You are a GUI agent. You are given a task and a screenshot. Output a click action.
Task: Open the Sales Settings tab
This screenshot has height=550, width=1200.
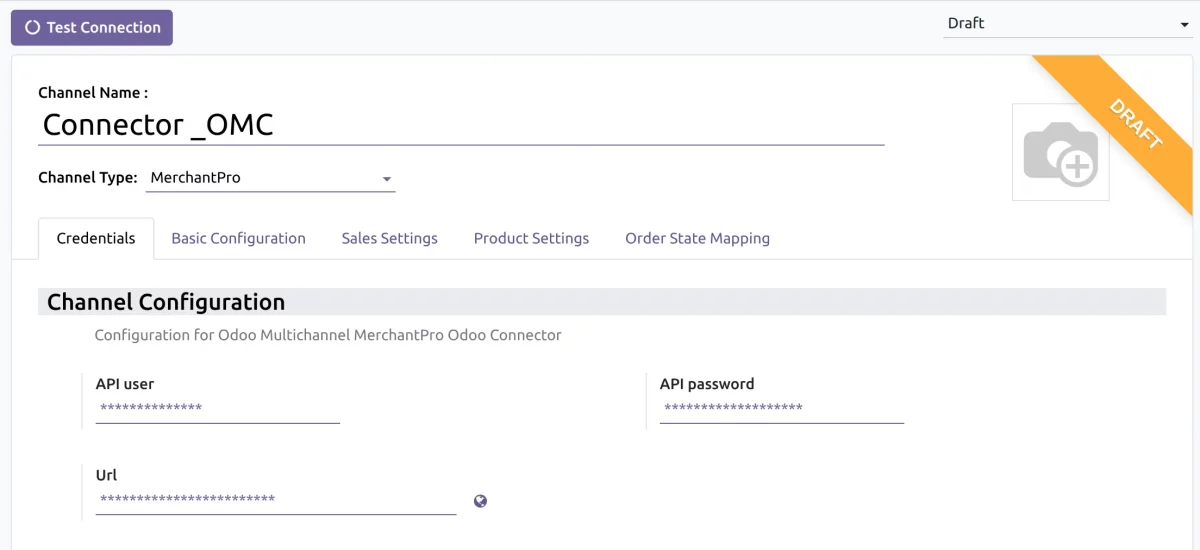tap(389, 239)
